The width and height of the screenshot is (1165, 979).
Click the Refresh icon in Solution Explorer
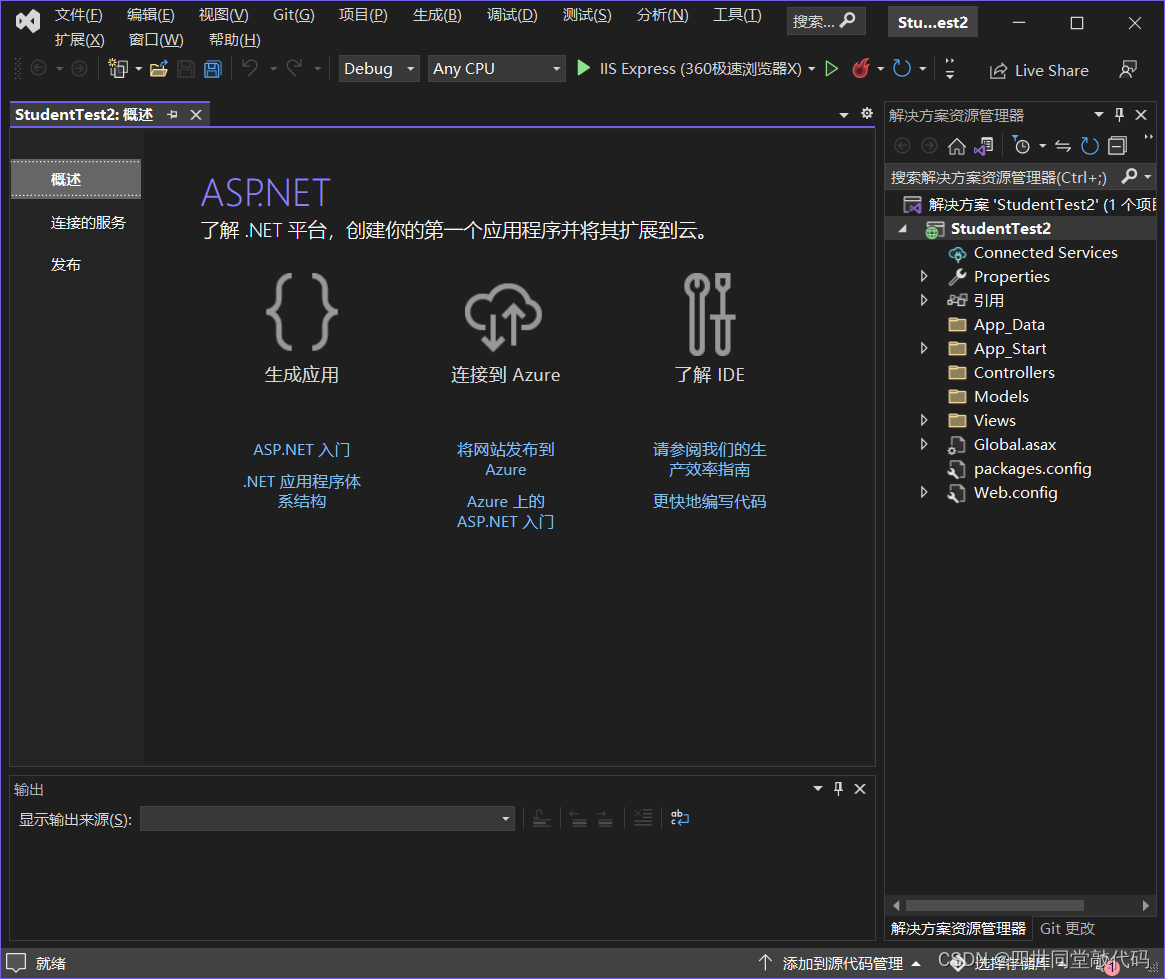click(x=1090, y=146)
